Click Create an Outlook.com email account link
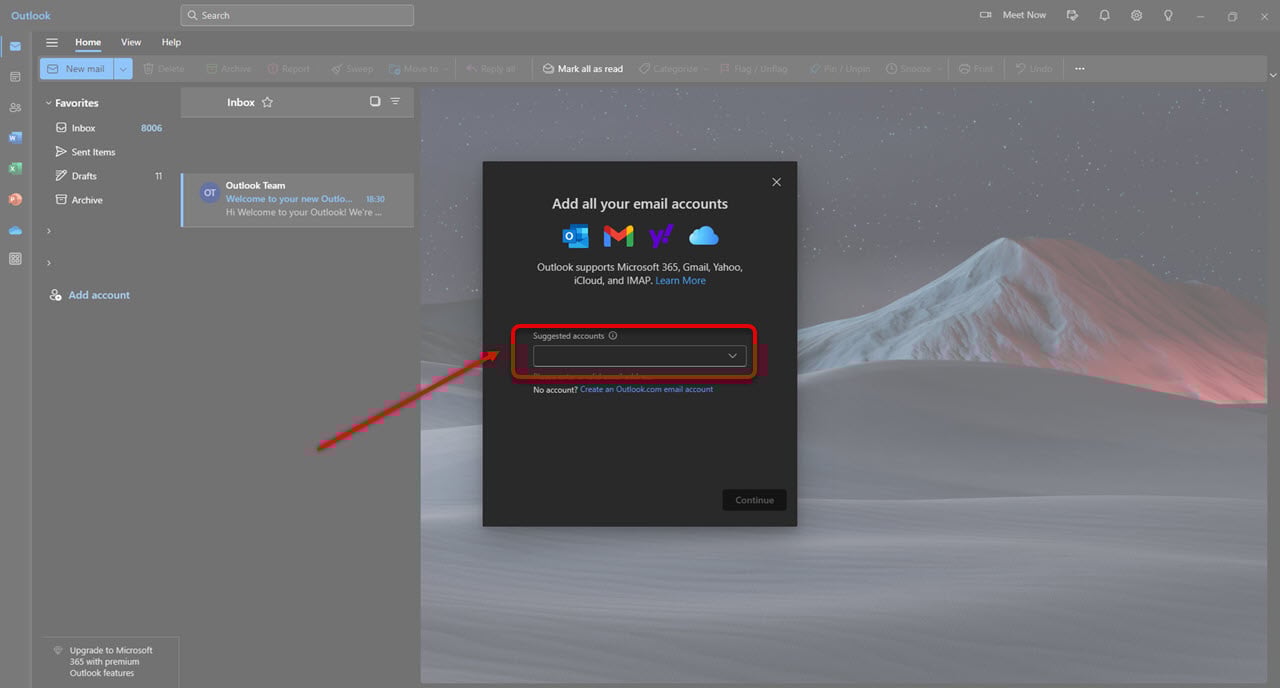Viewport: 1280px width, 688px height. pyautogui.click(x=646, y=389)
